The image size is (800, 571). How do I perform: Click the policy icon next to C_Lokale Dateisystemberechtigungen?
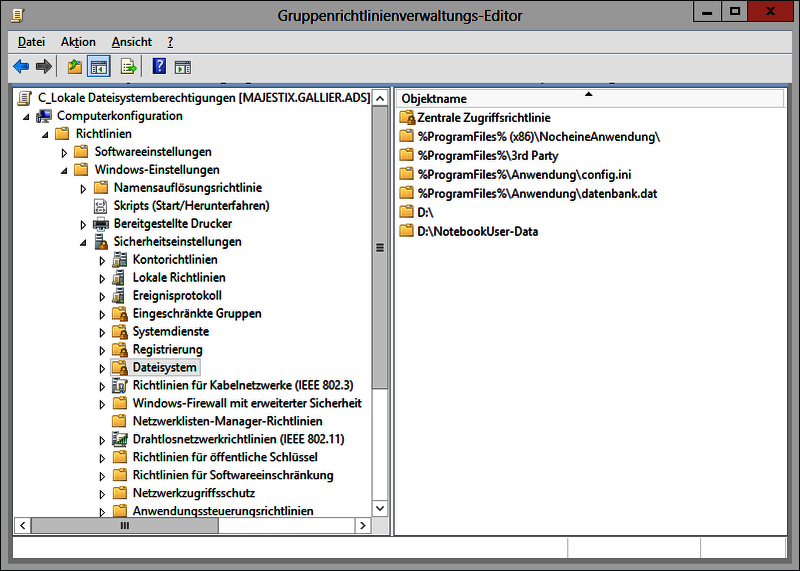[24, 97]
